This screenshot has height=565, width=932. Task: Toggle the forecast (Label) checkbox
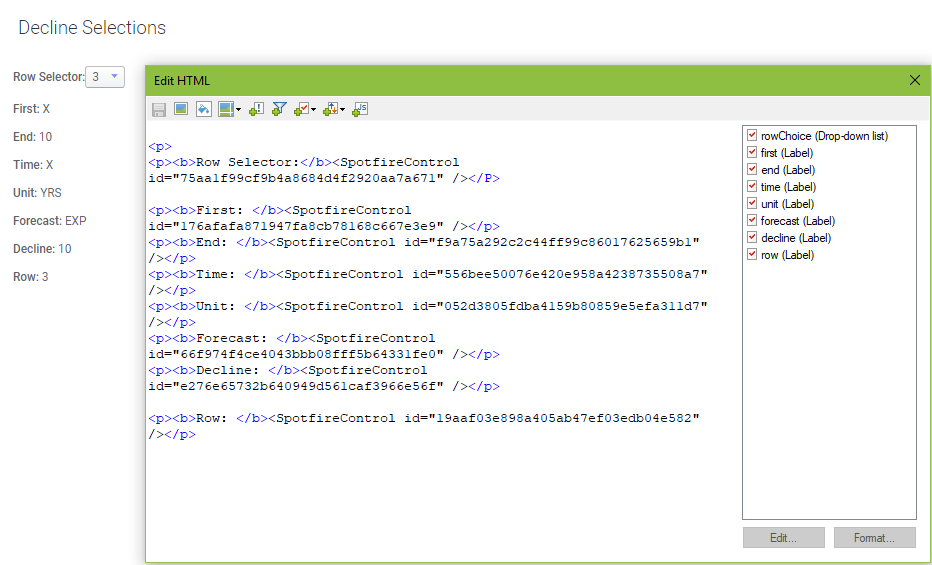[752, 220]
